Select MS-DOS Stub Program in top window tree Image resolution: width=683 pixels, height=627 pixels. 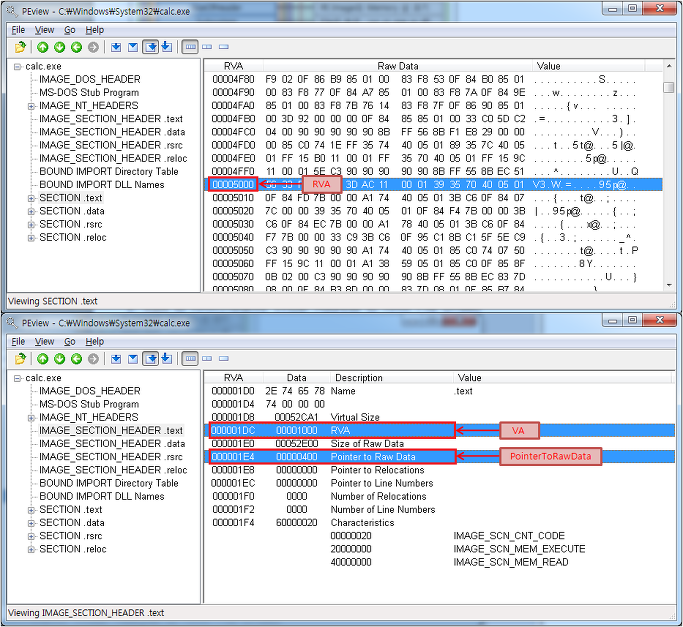pyautogui.click(x=89, y=92)
